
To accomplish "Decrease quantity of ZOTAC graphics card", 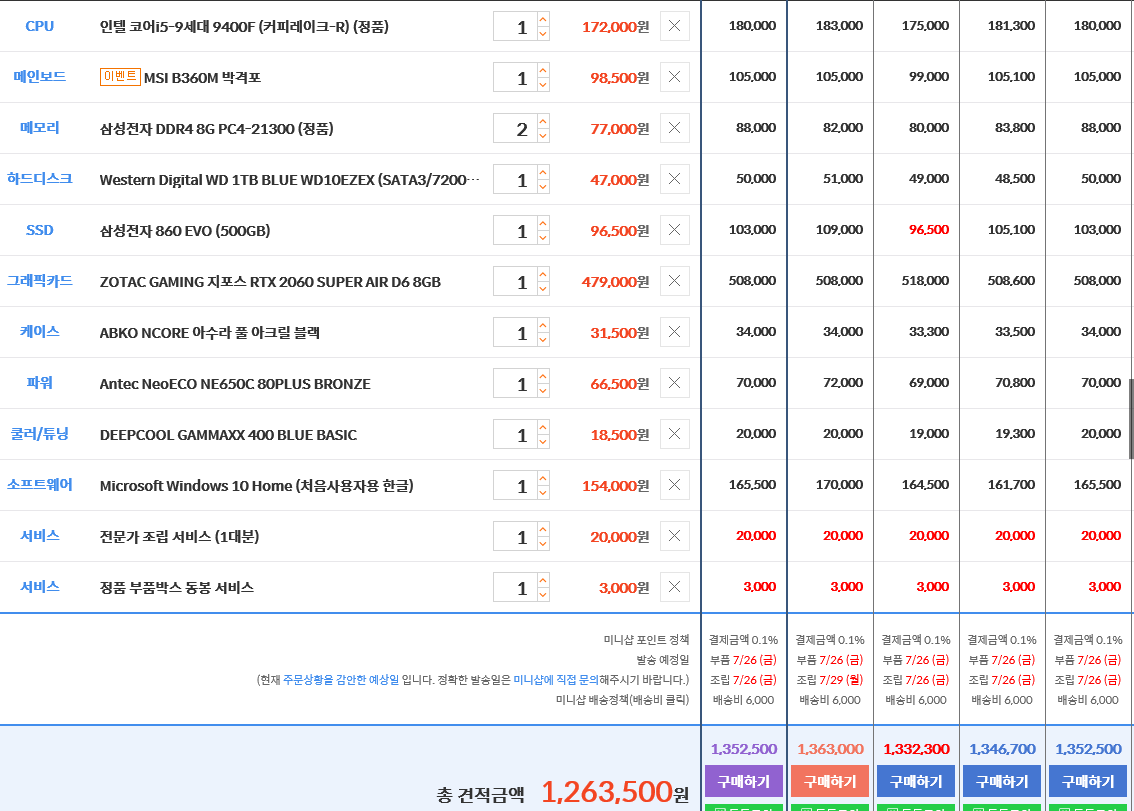I will tap(543, 288).
